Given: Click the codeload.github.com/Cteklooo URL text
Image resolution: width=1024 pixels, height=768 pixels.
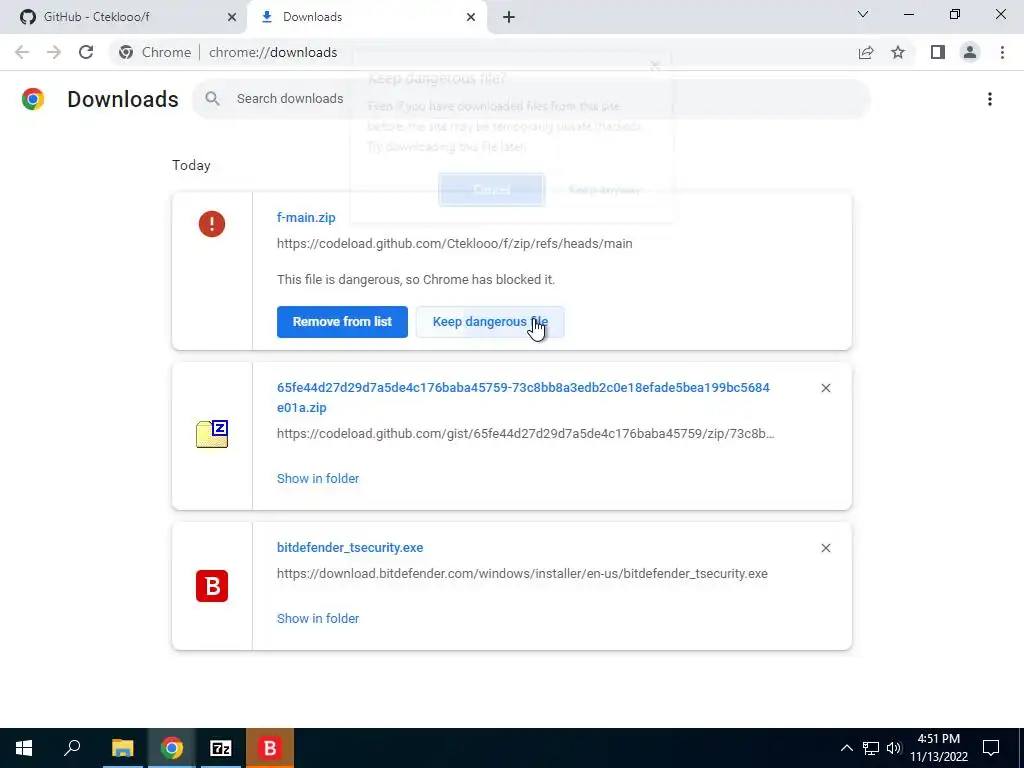Looking at the screenshot, I should (455, 244).
